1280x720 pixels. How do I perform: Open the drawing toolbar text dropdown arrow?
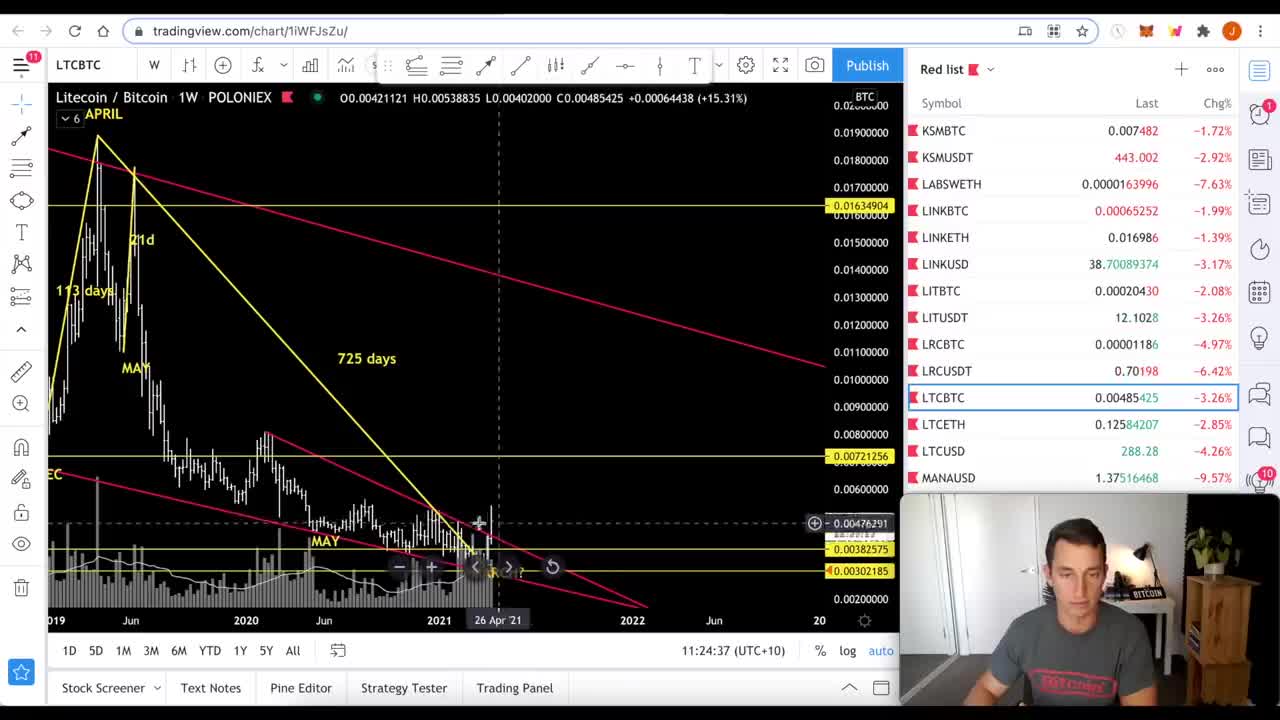point(718,66)
